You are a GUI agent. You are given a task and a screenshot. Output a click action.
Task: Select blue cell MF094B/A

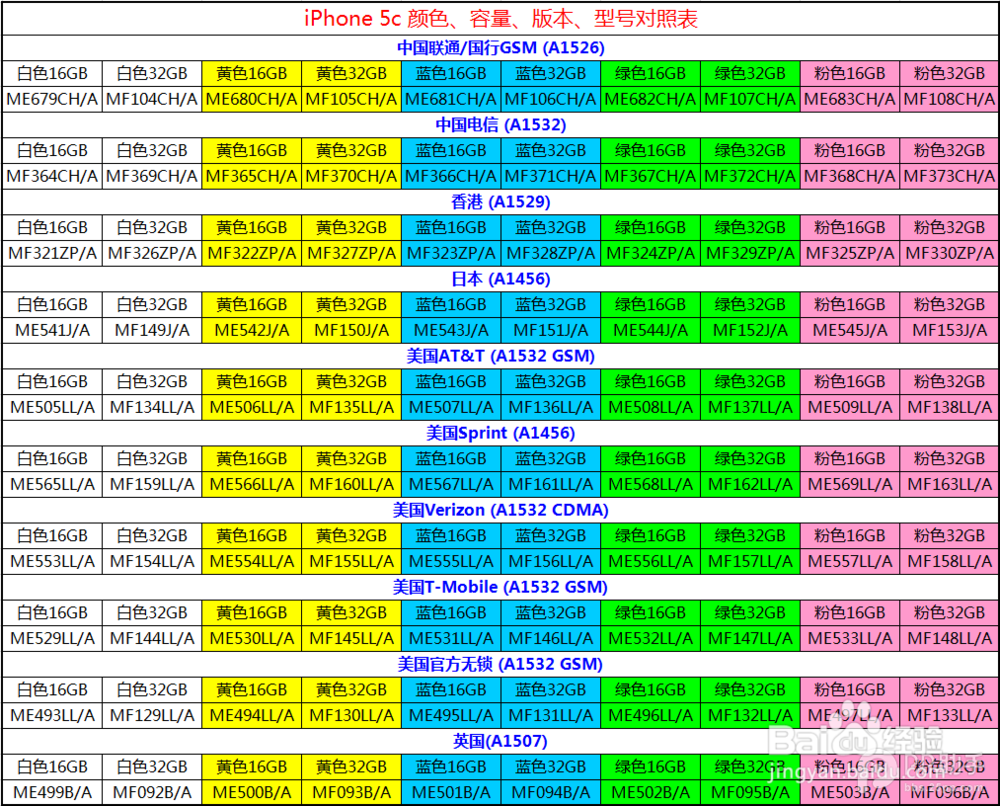[550, 793]
